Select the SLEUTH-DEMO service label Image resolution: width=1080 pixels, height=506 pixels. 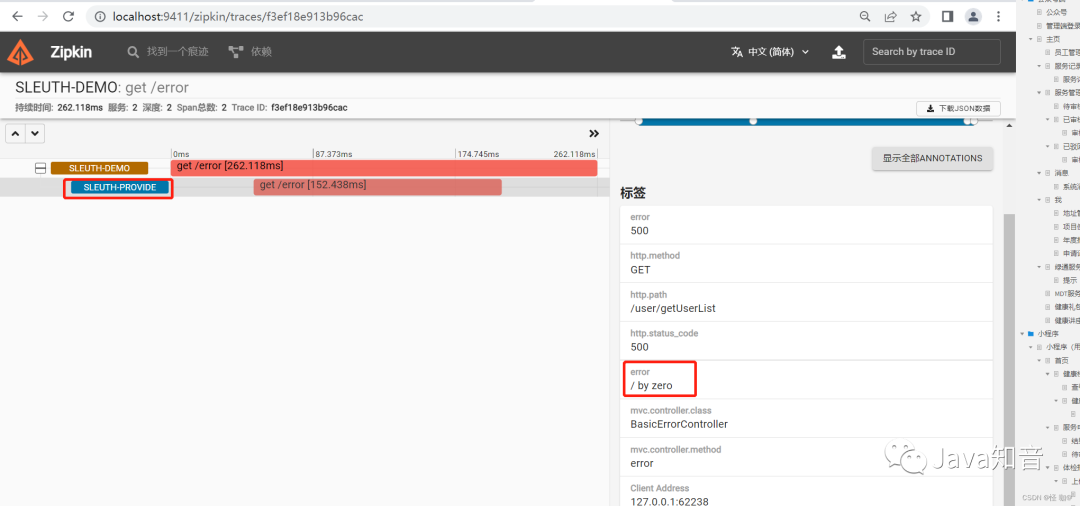99,168
